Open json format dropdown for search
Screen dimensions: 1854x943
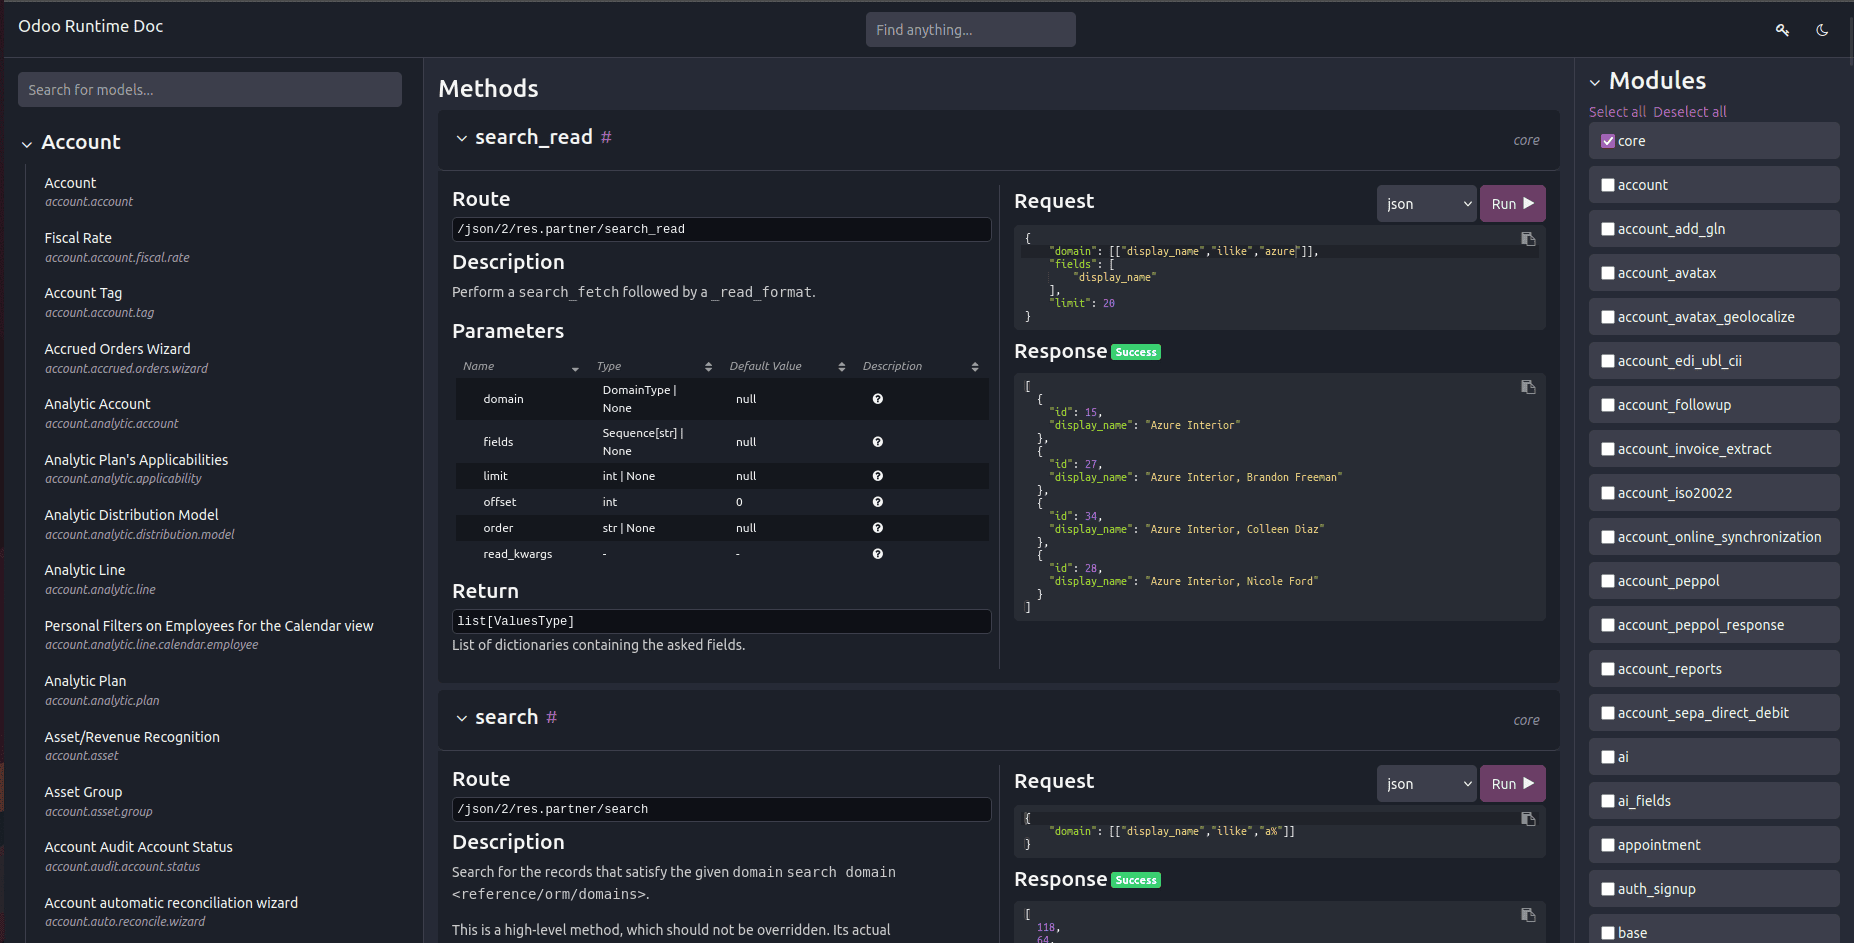pos(1427,784)
